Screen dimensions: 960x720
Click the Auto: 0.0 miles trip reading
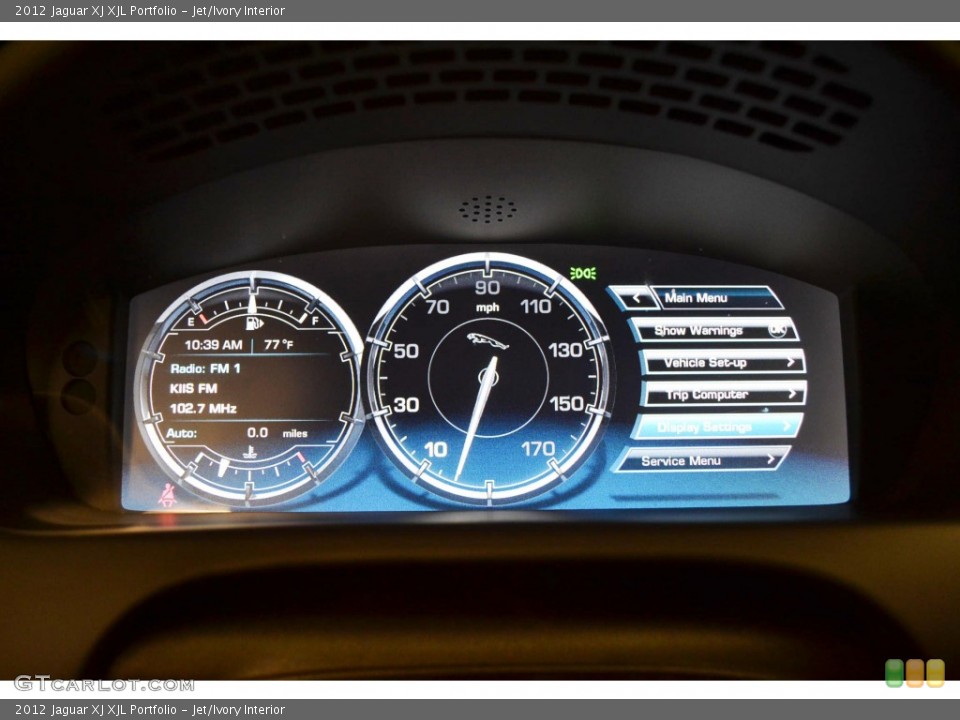click(x=237, y=433)
